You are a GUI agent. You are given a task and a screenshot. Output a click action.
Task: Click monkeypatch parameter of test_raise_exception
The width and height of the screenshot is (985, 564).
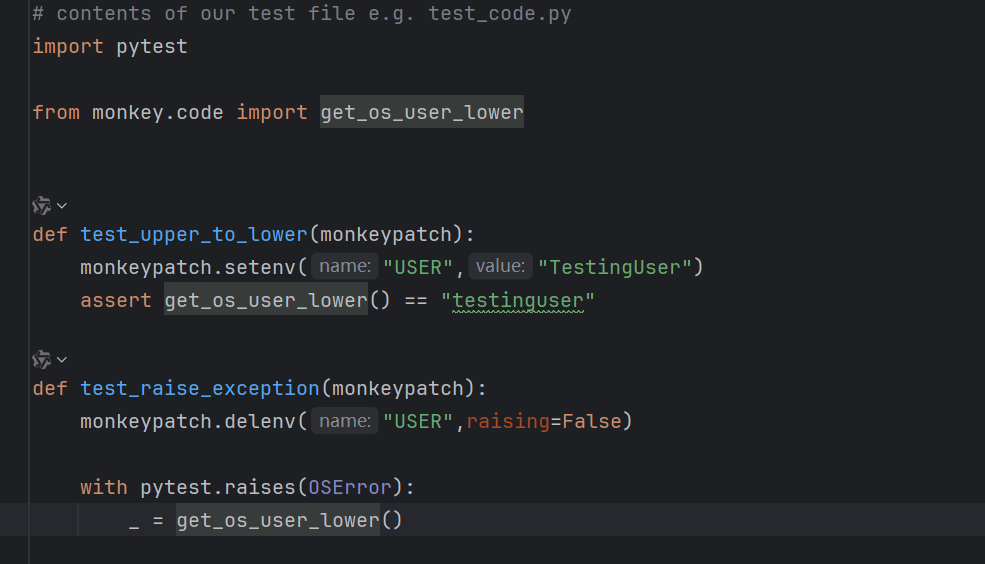[398, 388]
